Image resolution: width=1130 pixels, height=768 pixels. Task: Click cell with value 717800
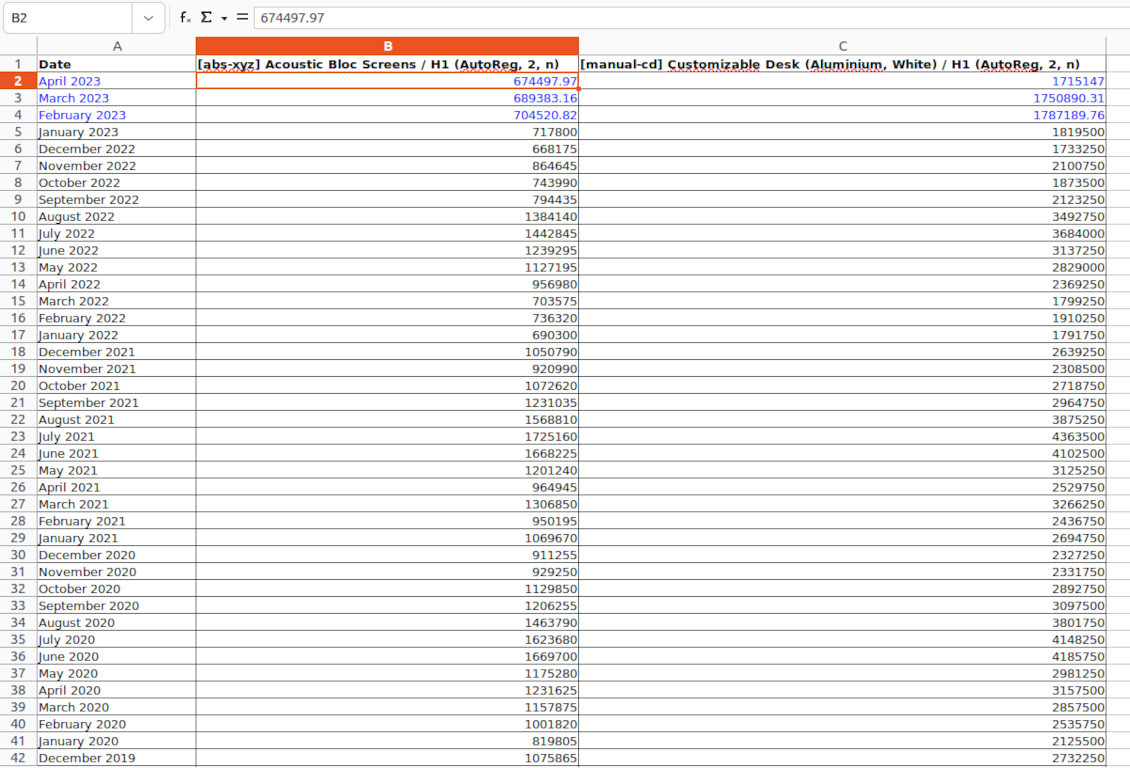[388, 132]
